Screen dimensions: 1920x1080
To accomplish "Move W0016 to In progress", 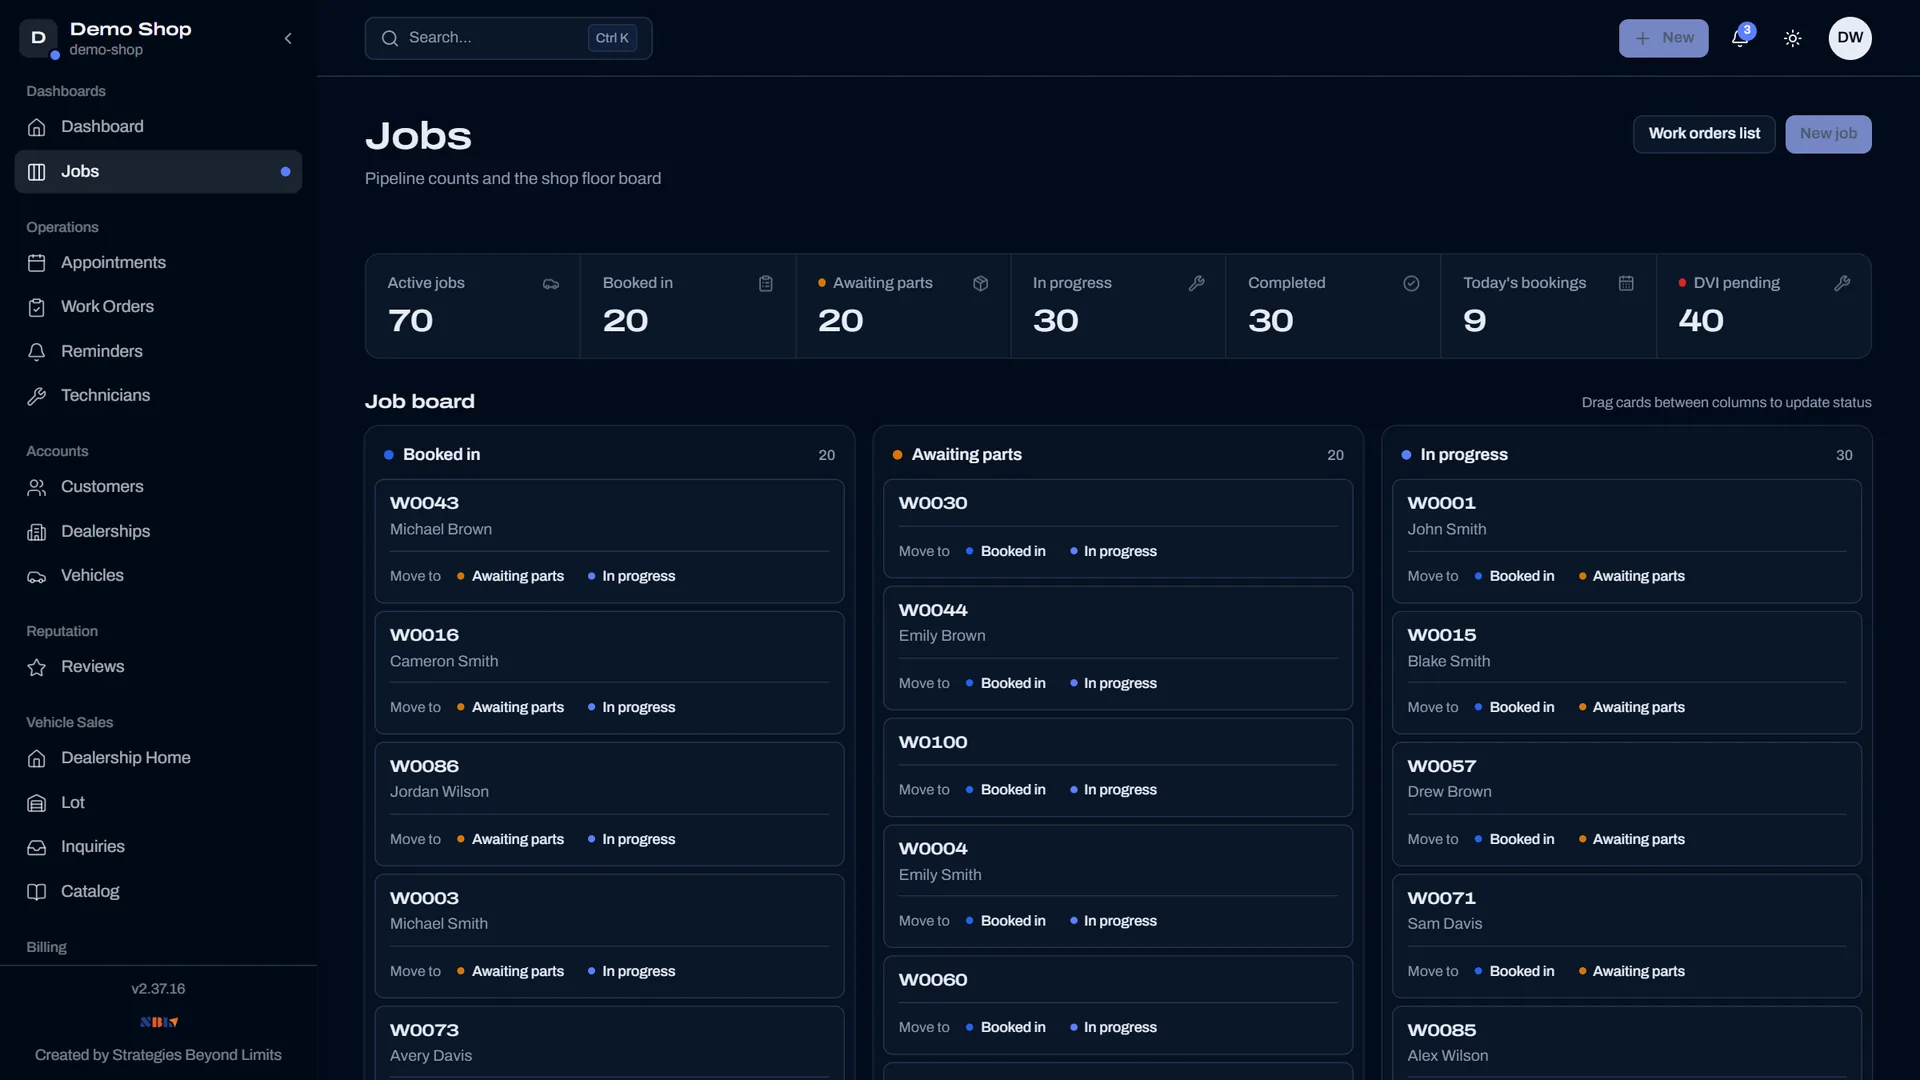I will pyautogui.click(x=631, y=708).
